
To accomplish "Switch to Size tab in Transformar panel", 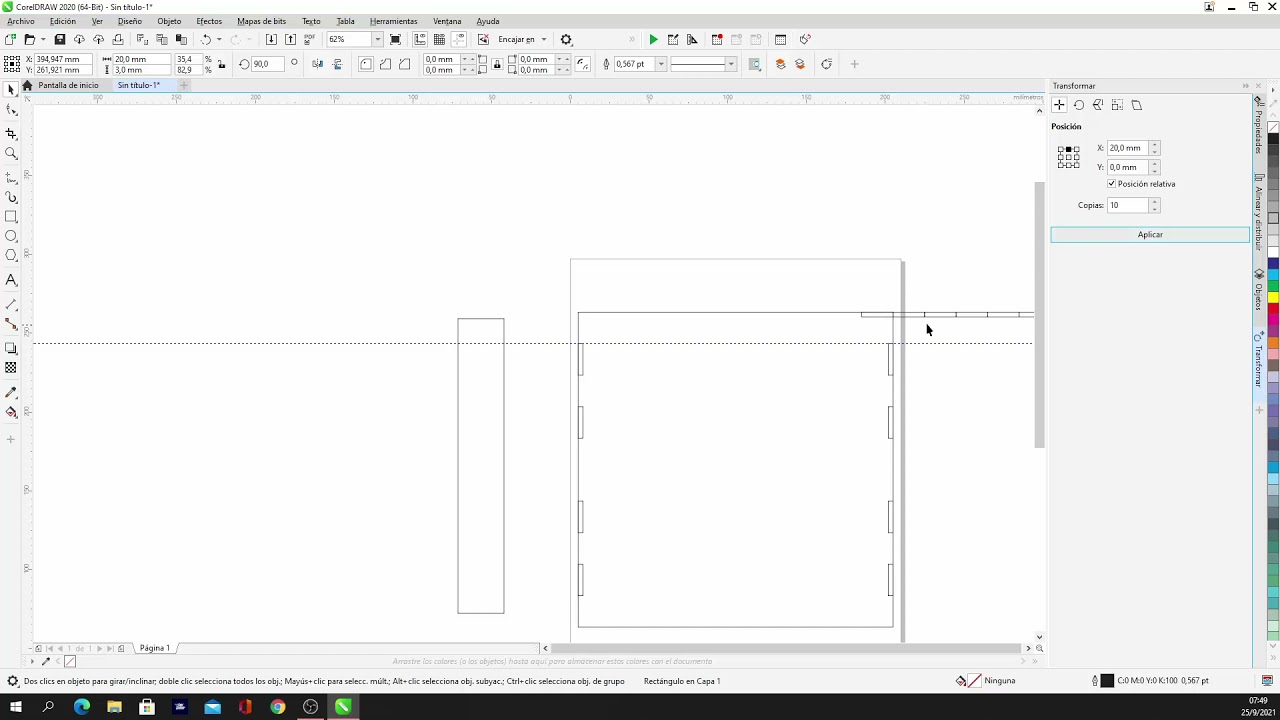I will click(x=1117, y=105).
